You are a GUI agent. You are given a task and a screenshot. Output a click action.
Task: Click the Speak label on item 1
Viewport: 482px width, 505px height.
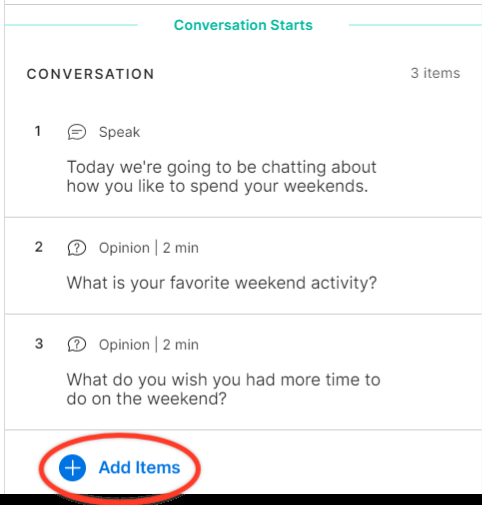(x=119, y=132)
